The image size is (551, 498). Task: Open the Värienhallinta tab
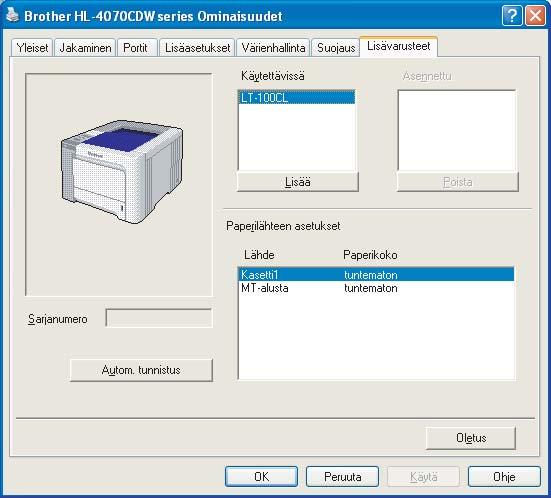(x=273, y=47)
